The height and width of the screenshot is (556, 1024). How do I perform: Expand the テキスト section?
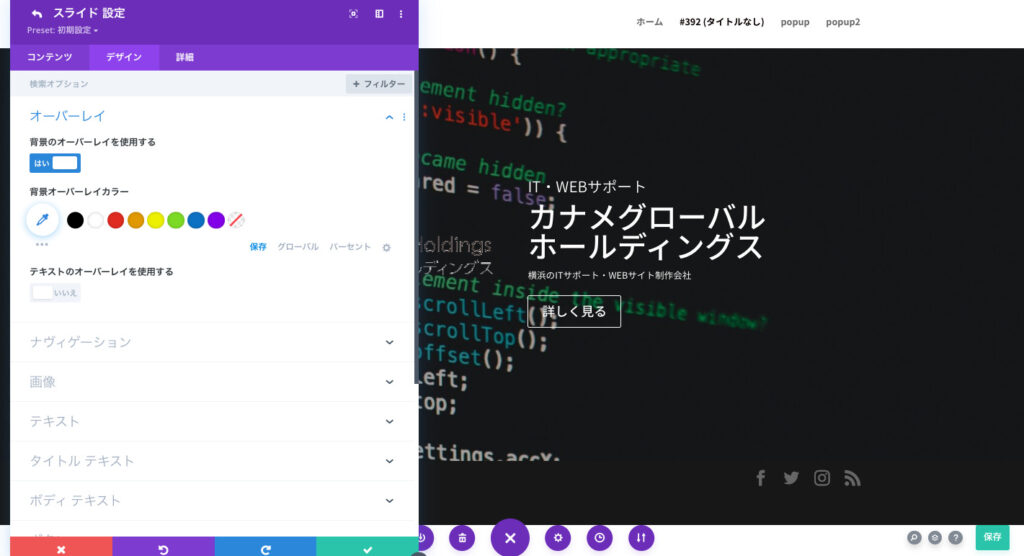click(x=213, y=421)
